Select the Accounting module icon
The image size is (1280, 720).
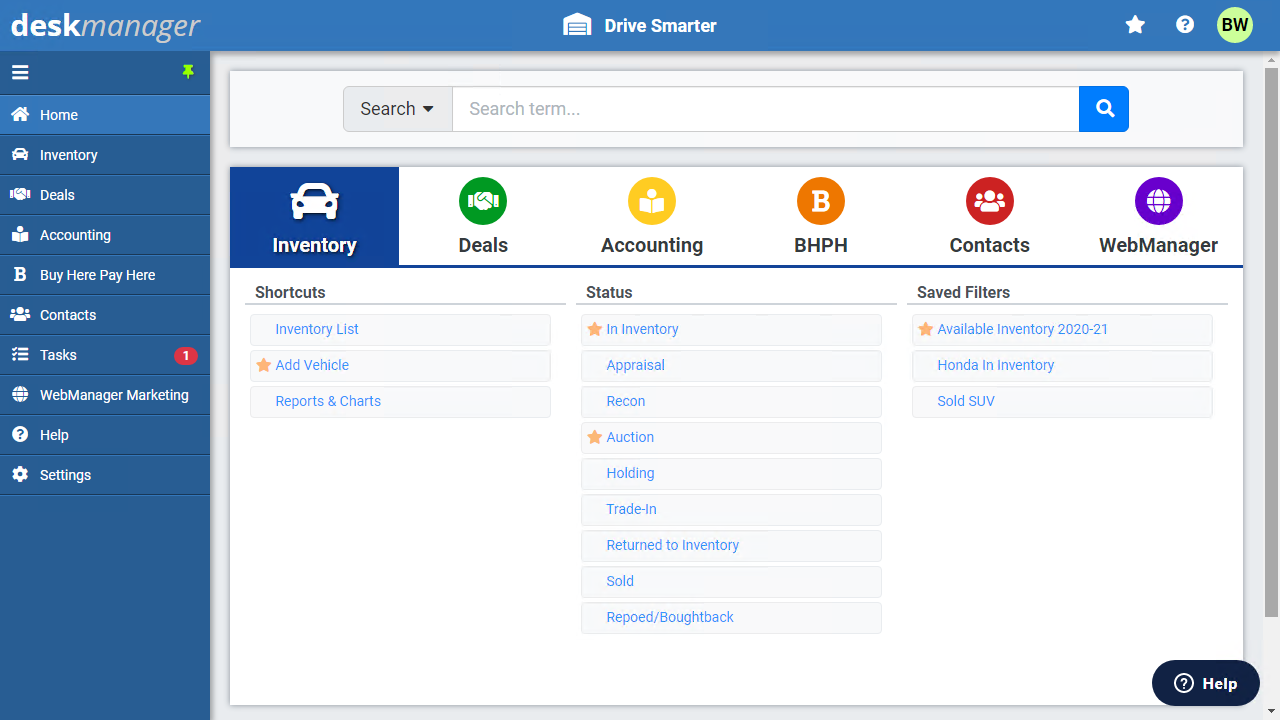pos(651,201)
